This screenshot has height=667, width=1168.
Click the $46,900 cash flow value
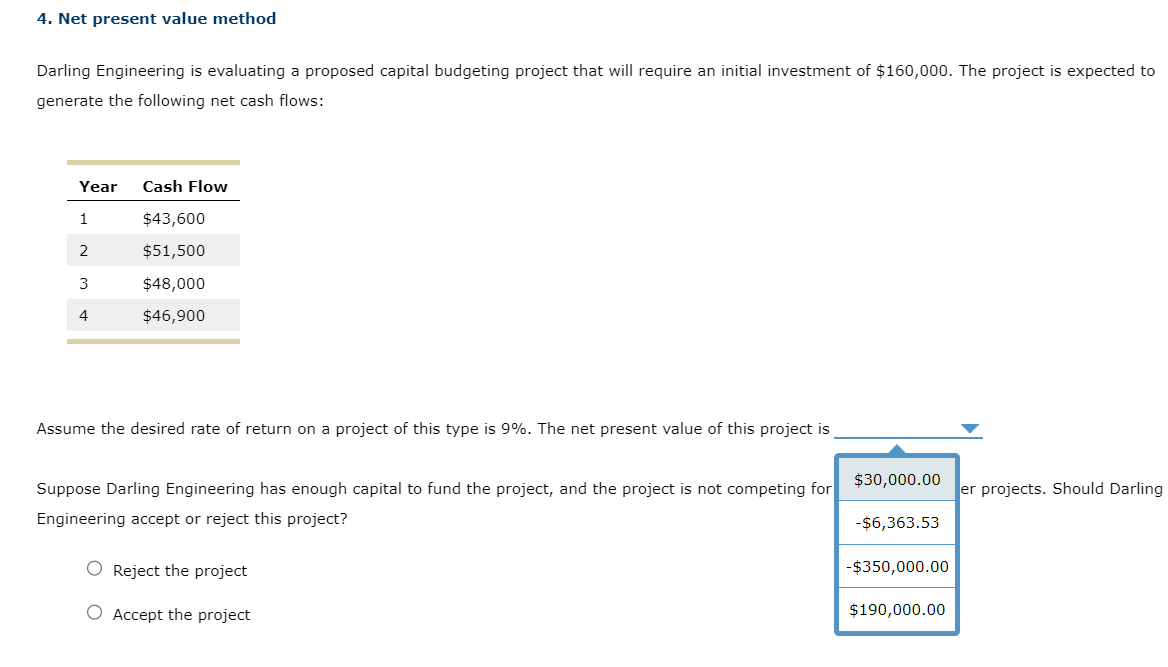click(174, 315)
